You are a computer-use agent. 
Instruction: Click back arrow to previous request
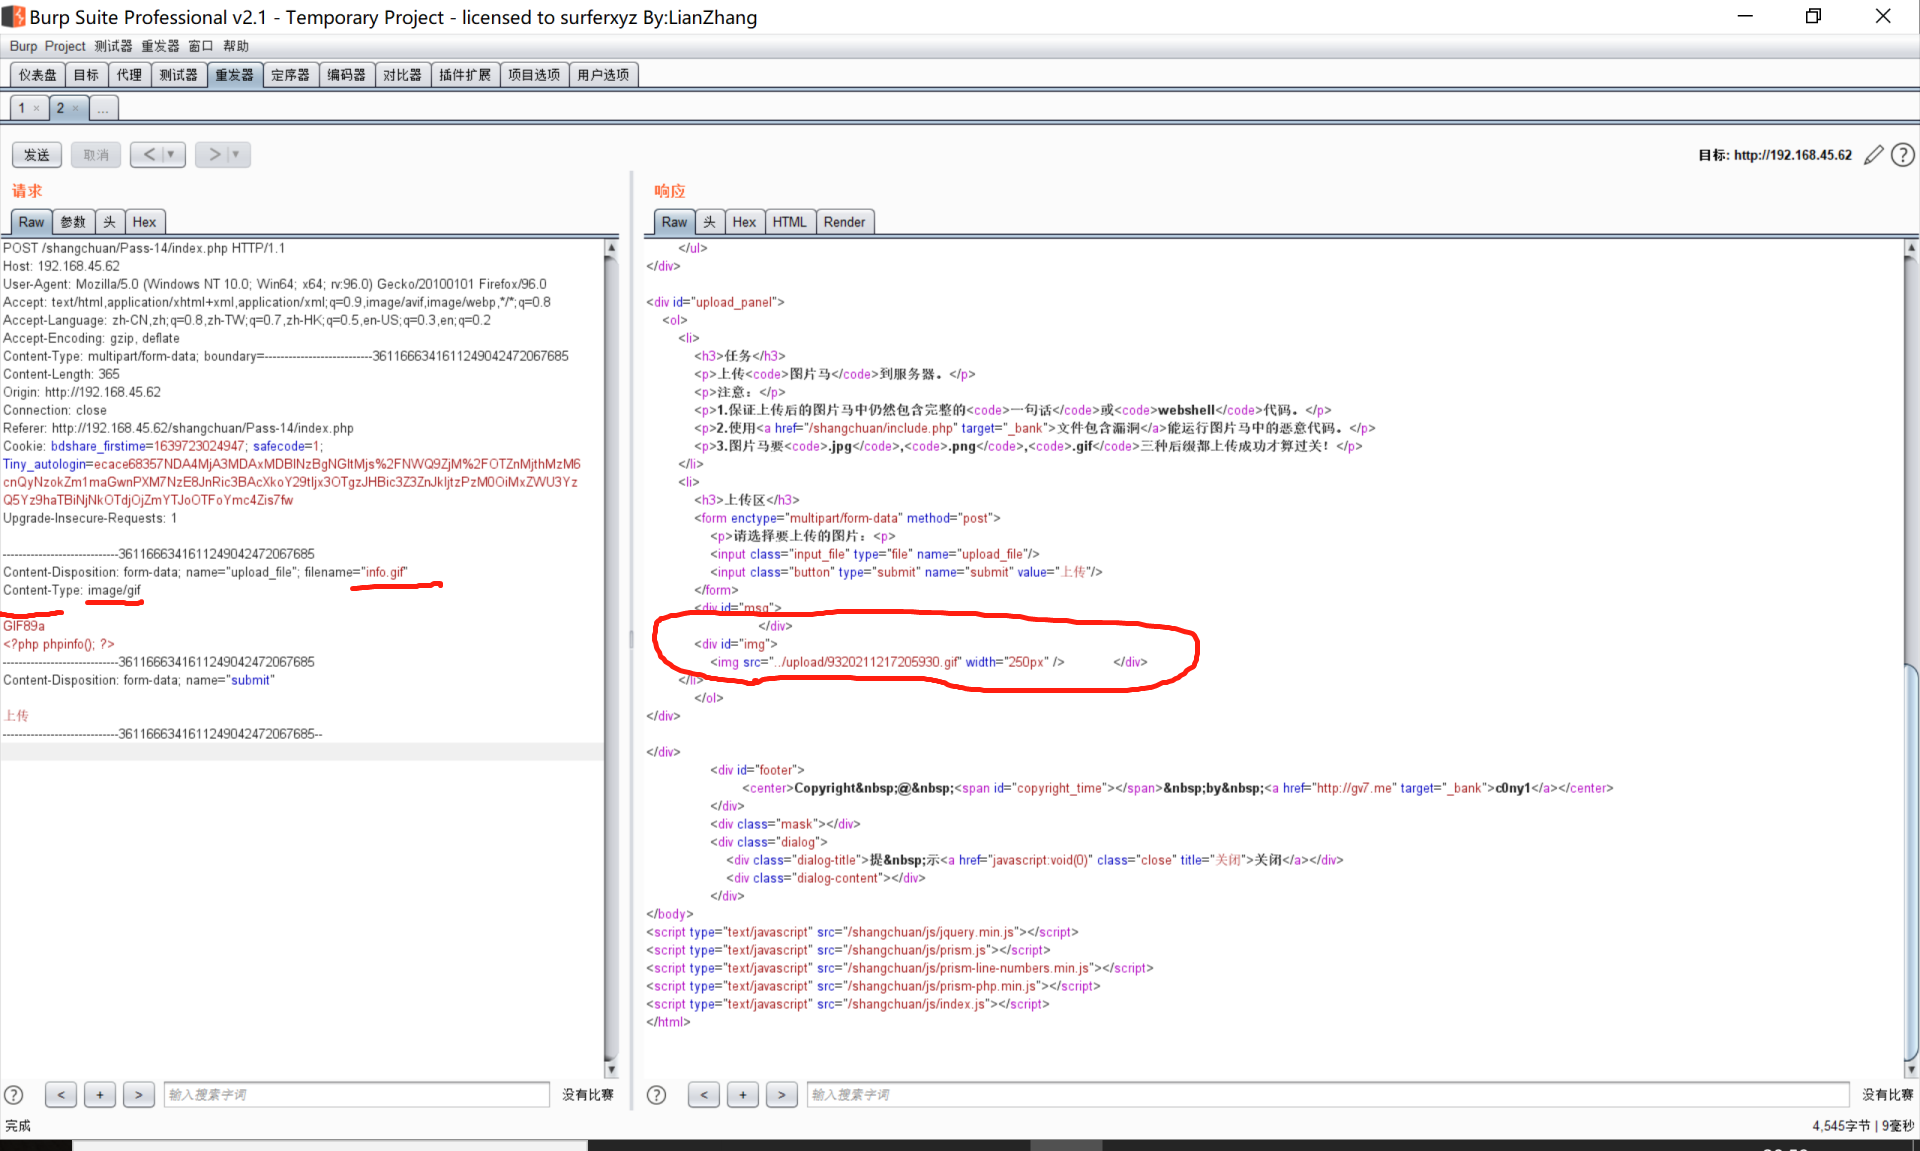point(149,155)
